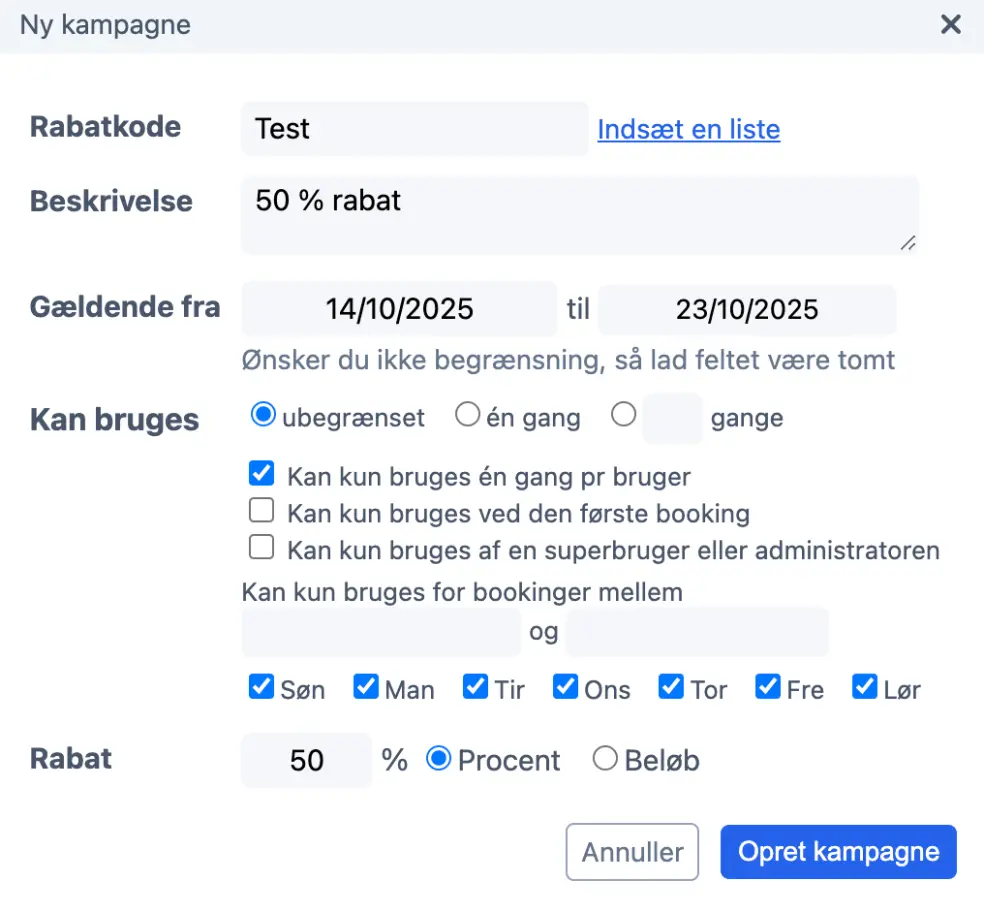The width and height of the screenshot is (984, 913).
Task: Click the Rabat value field showing 50
Action: 305,760
